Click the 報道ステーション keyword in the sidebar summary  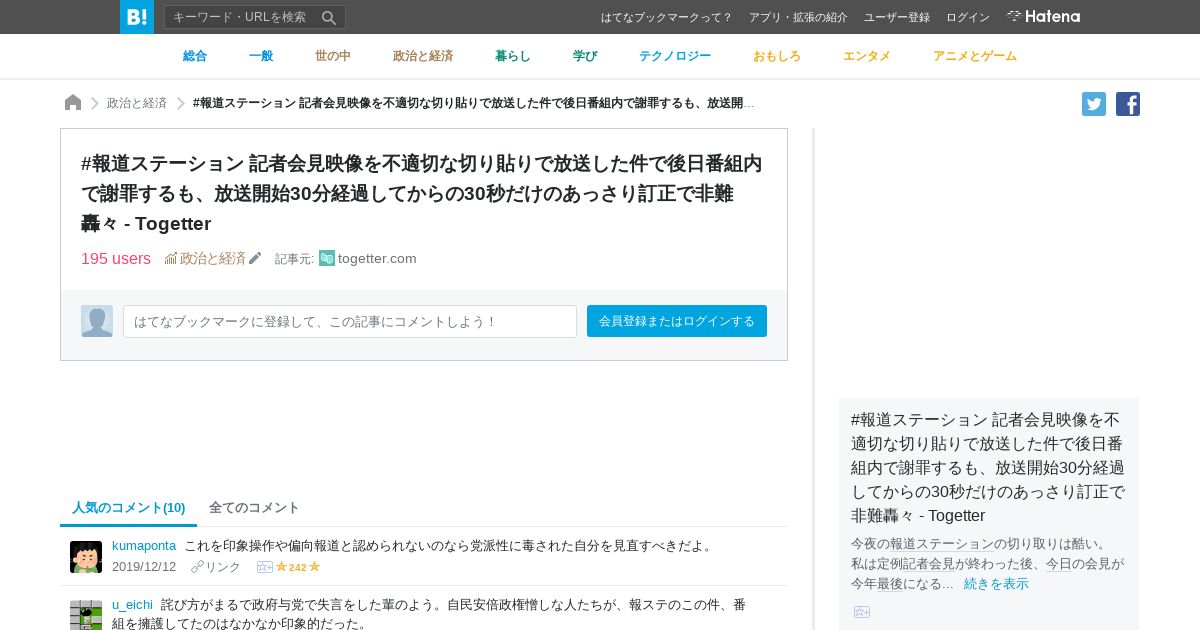[942, 543]
